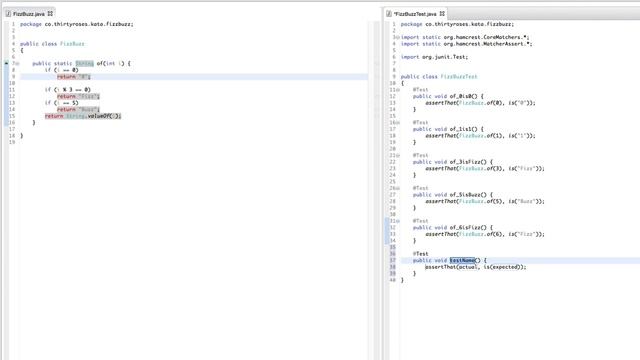Close the FizzBuzz.java tab
This screenshot has width=640, height=360.
point(50,13)
